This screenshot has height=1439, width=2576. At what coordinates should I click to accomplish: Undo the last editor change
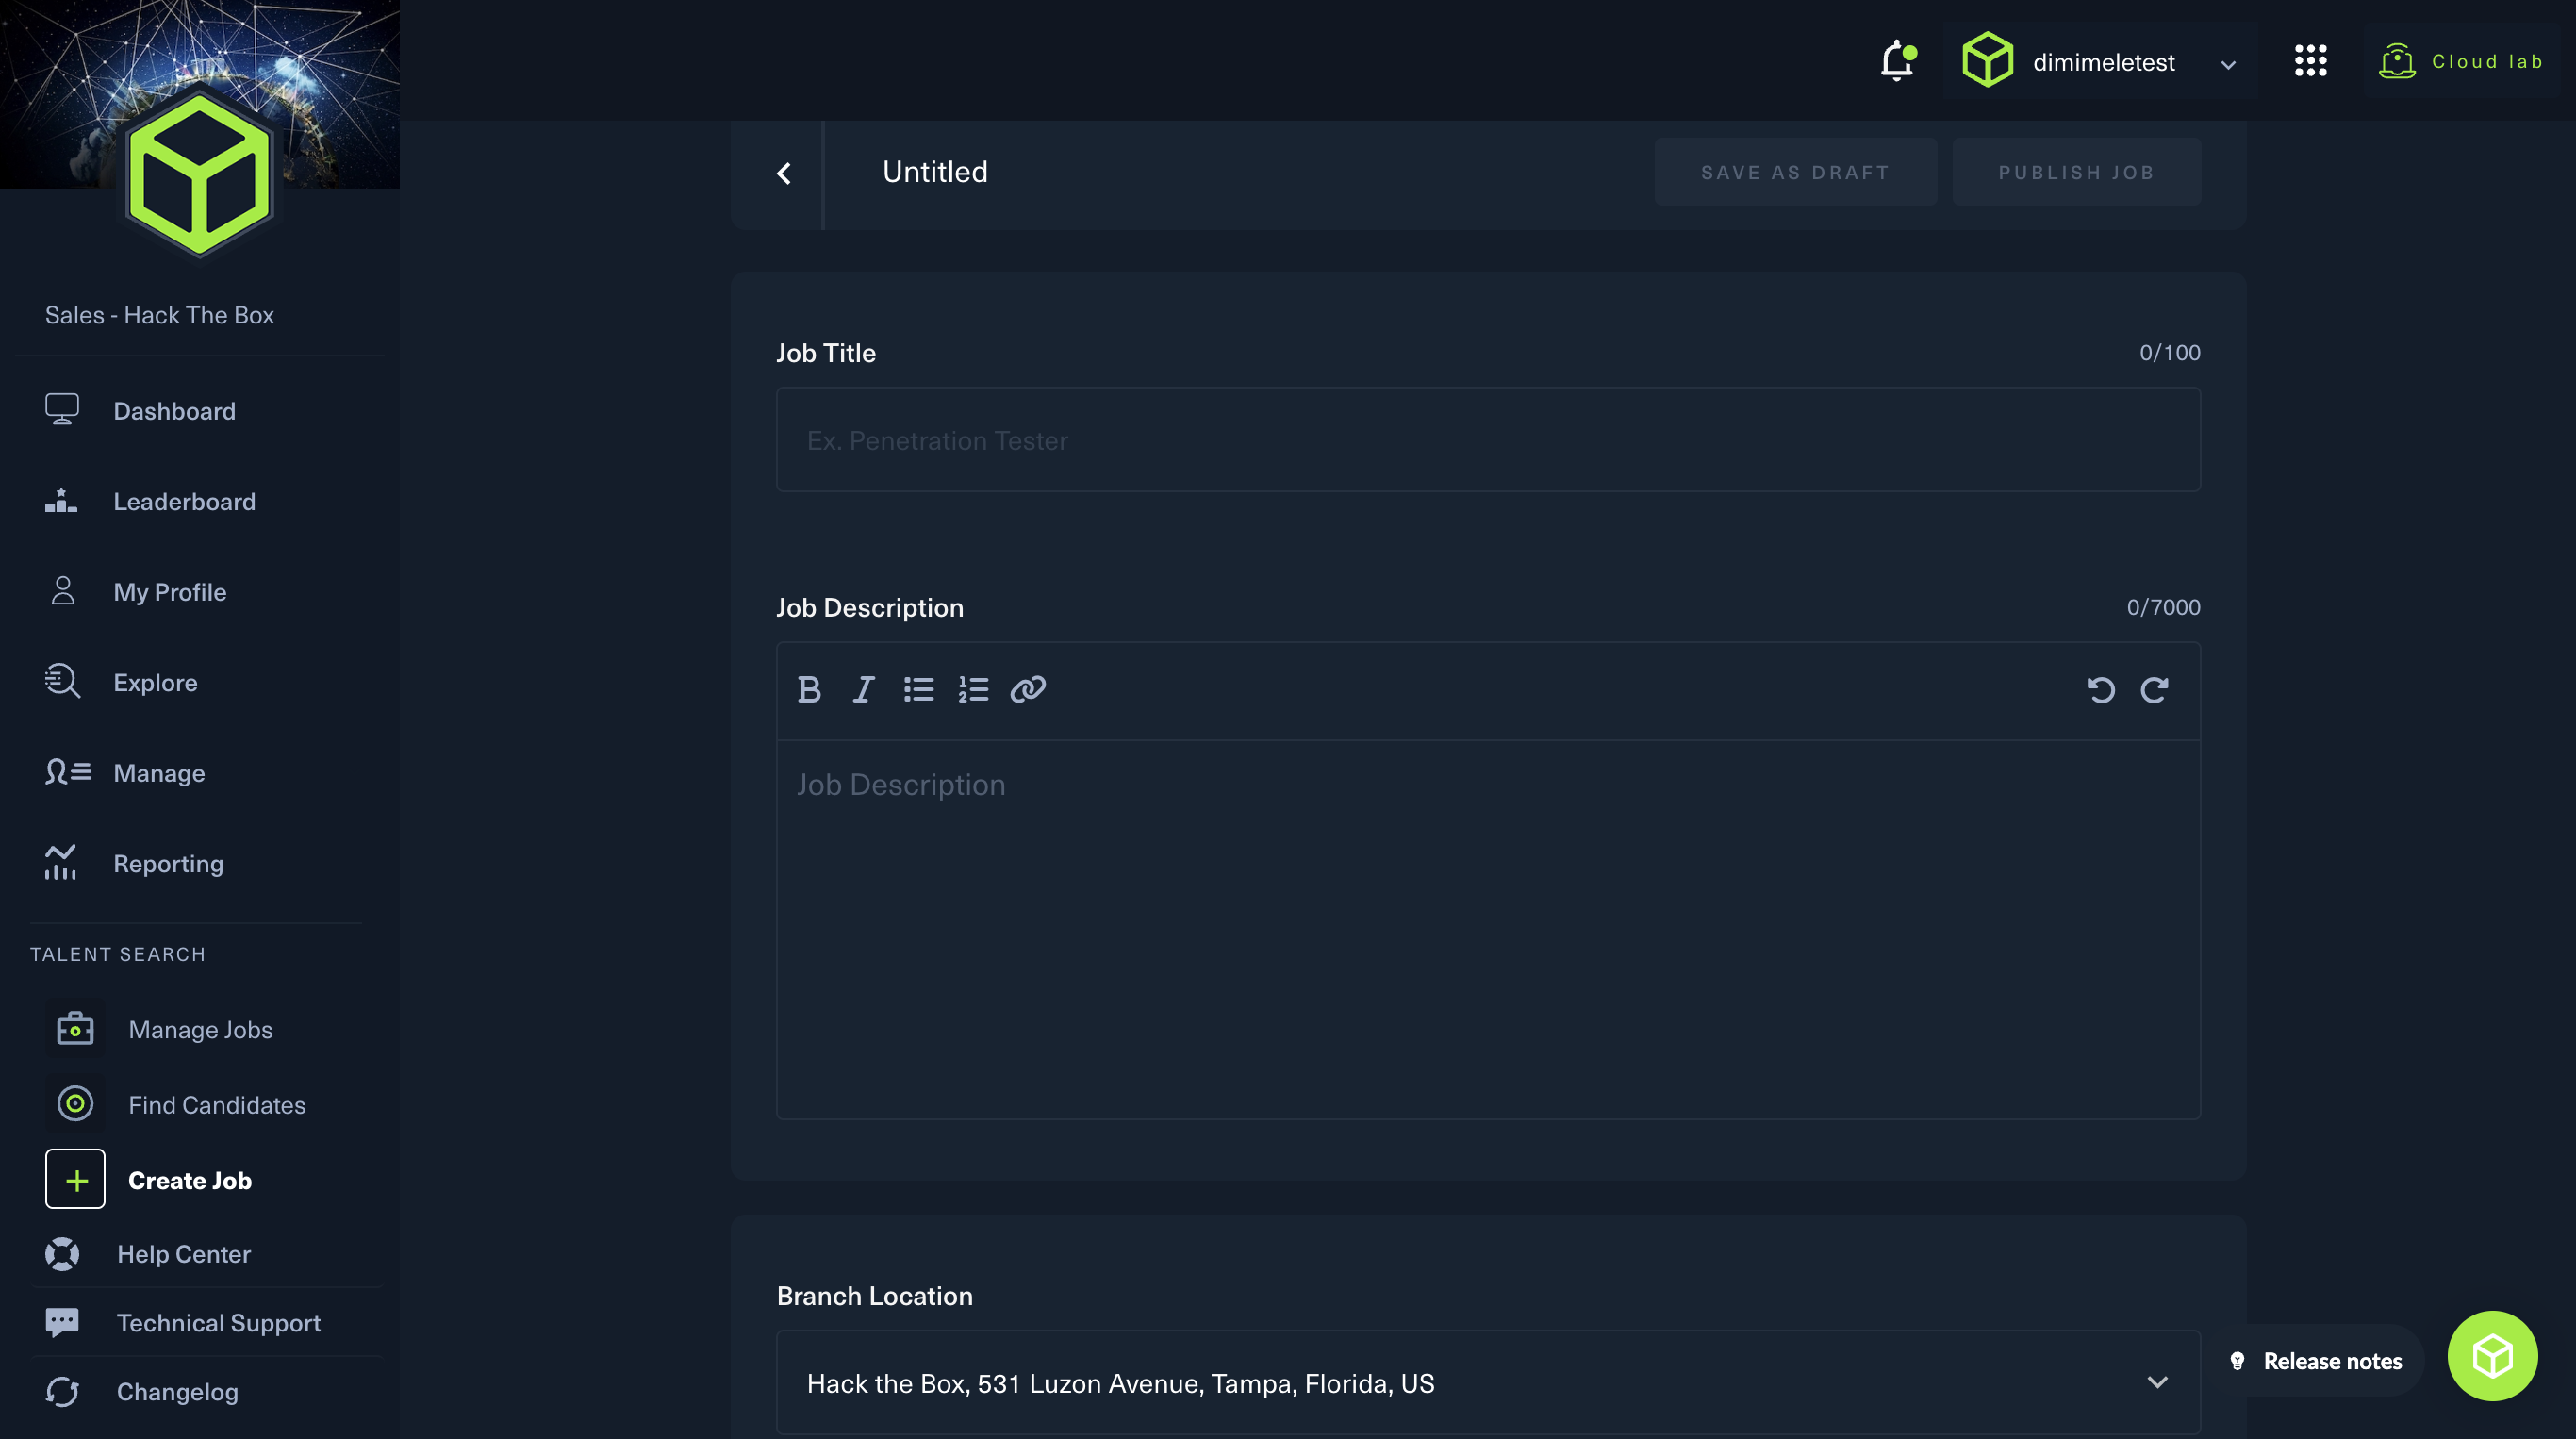[2101, 690]
